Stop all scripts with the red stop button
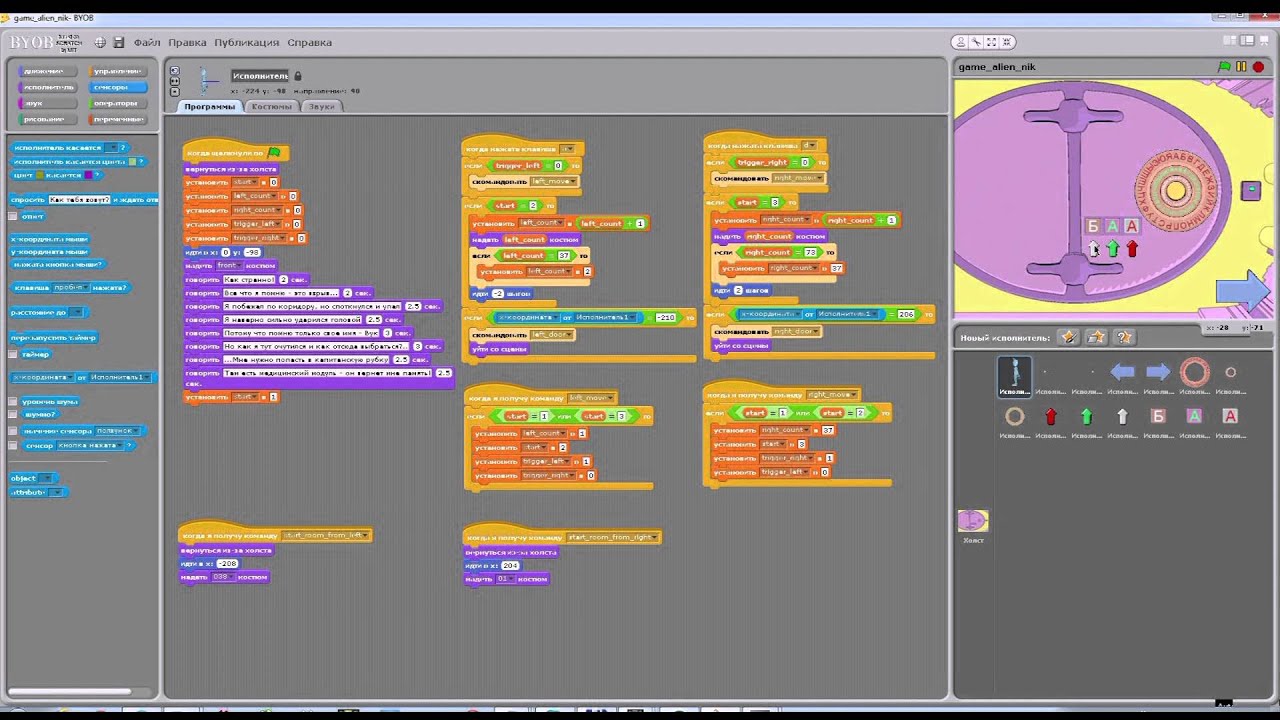The width and height of the screenshot is (1280, 720). 1258,67
